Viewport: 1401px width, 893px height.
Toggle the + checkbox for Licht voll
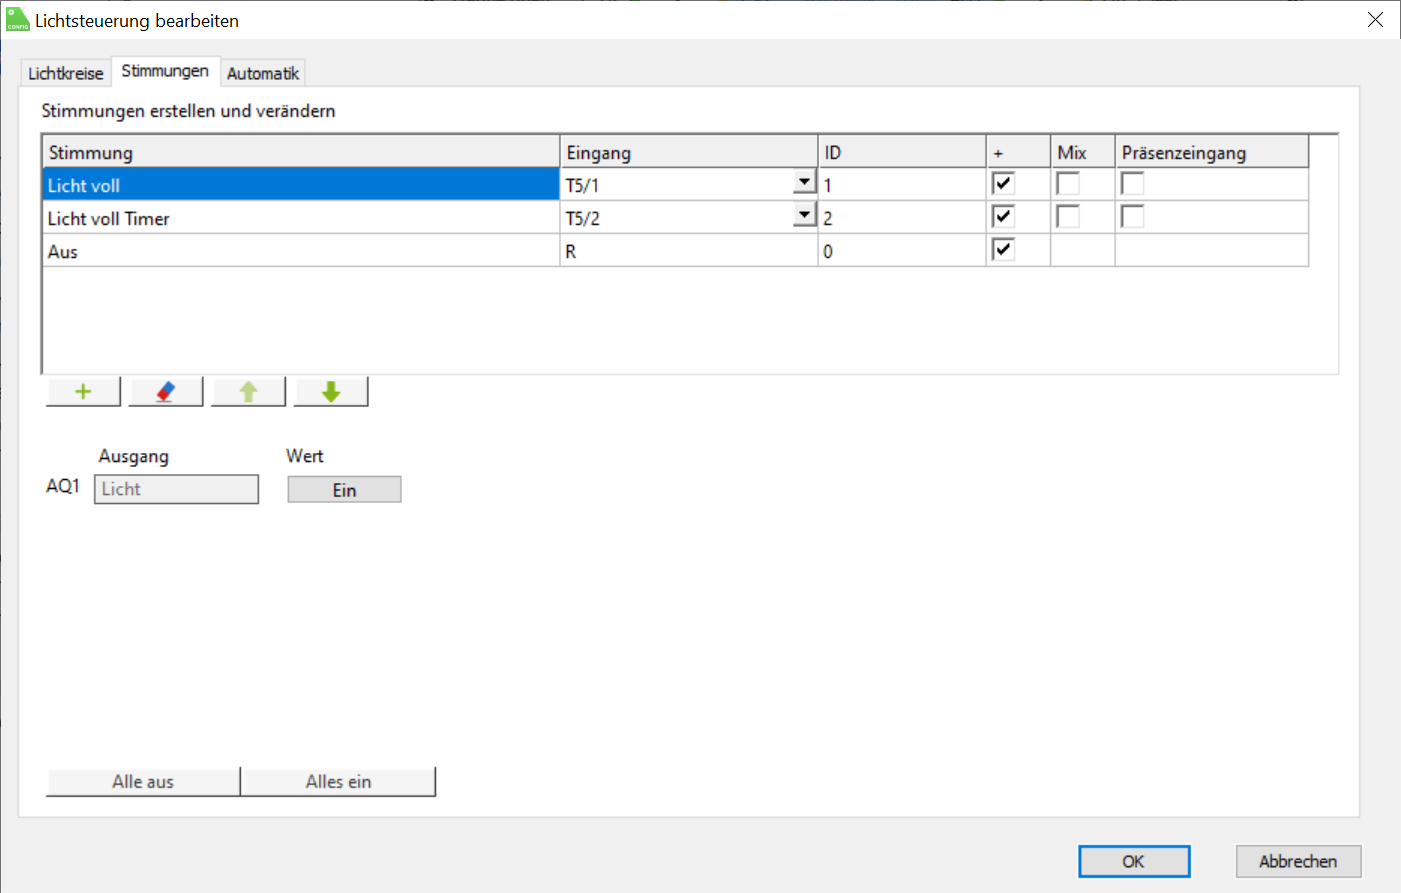pos(1003,184)
